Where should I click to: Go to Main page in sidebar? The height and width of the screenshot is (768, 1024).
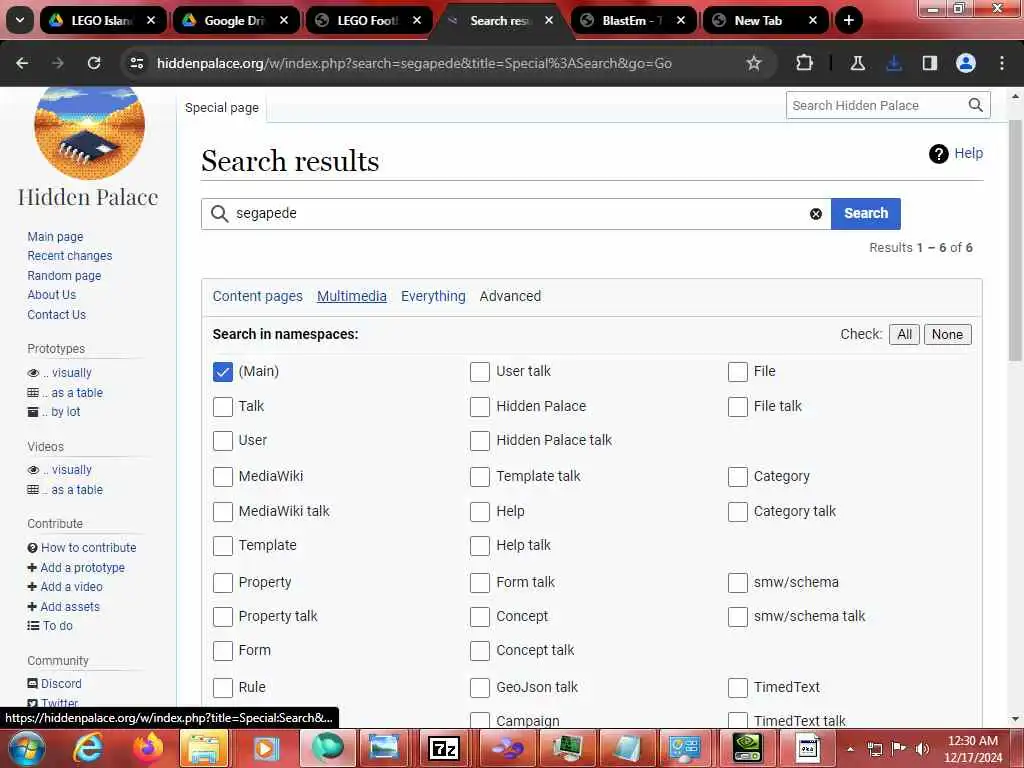point(55,236)
